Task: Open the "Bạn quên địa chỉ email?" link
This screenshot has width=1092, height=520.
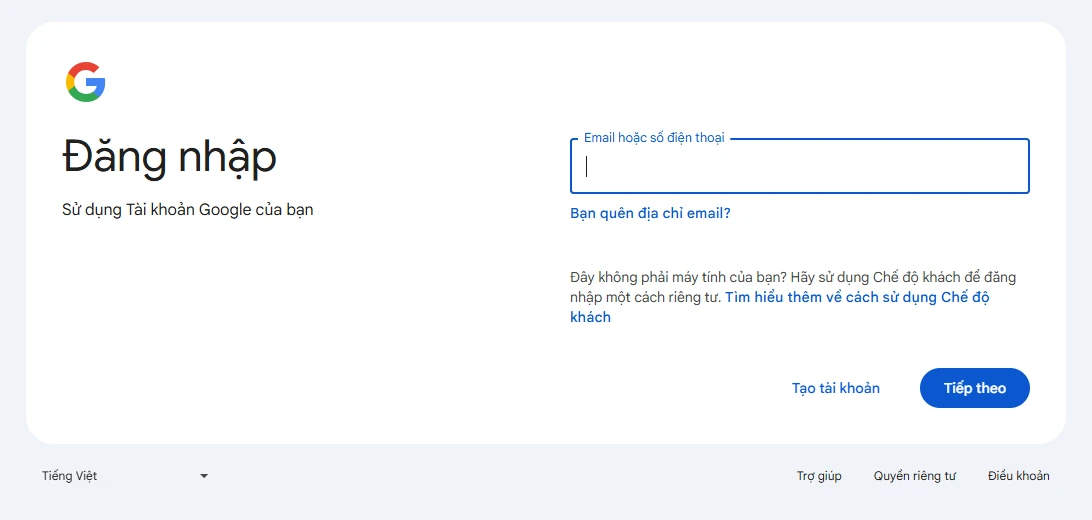Action: click(650, 213)
